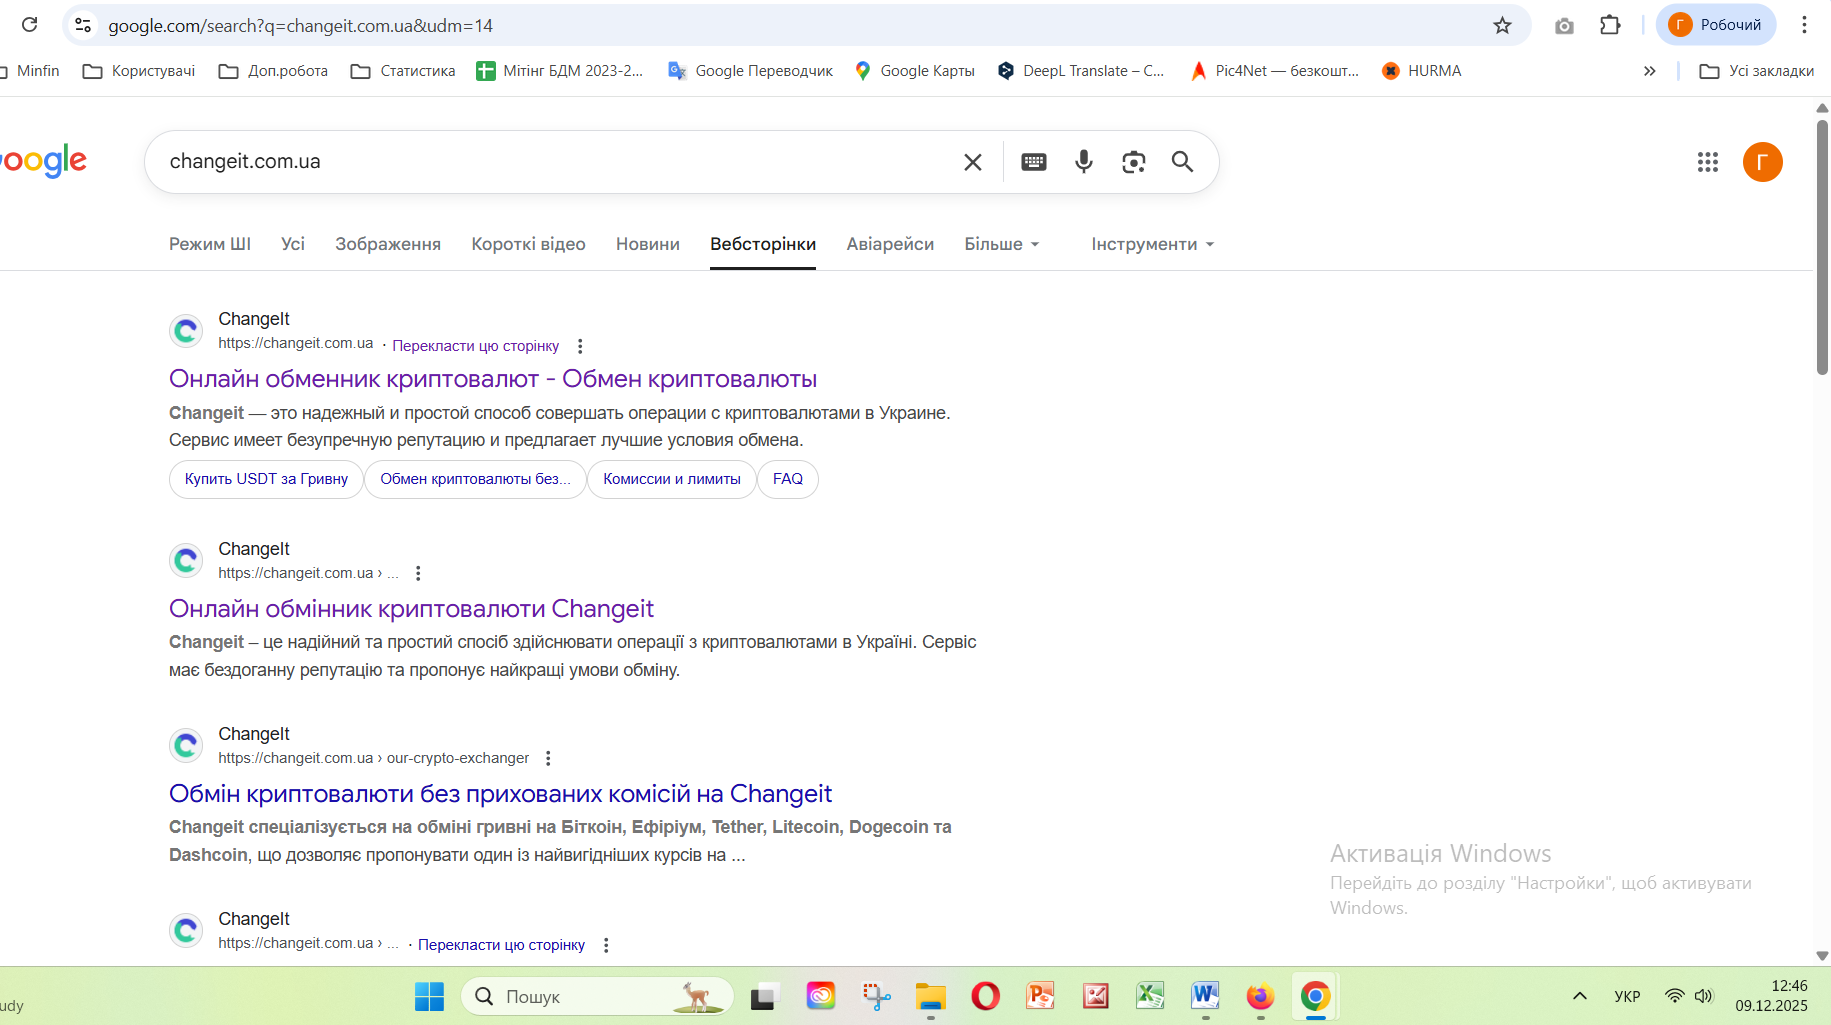Reload the page with the refresh icon
This screenshot has height=1025, width=1831.
[x=29, y=25]
